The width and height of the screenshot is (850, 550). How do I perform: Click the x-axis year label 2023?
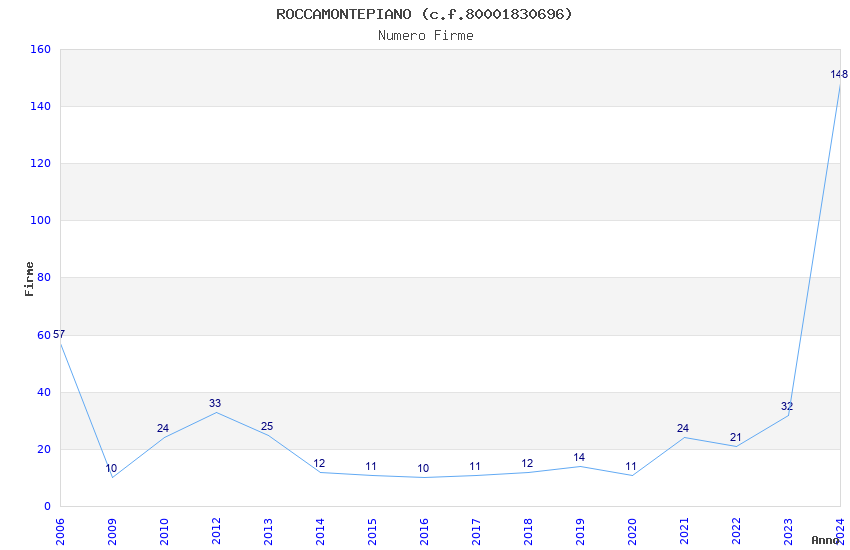tap(788, 532)
